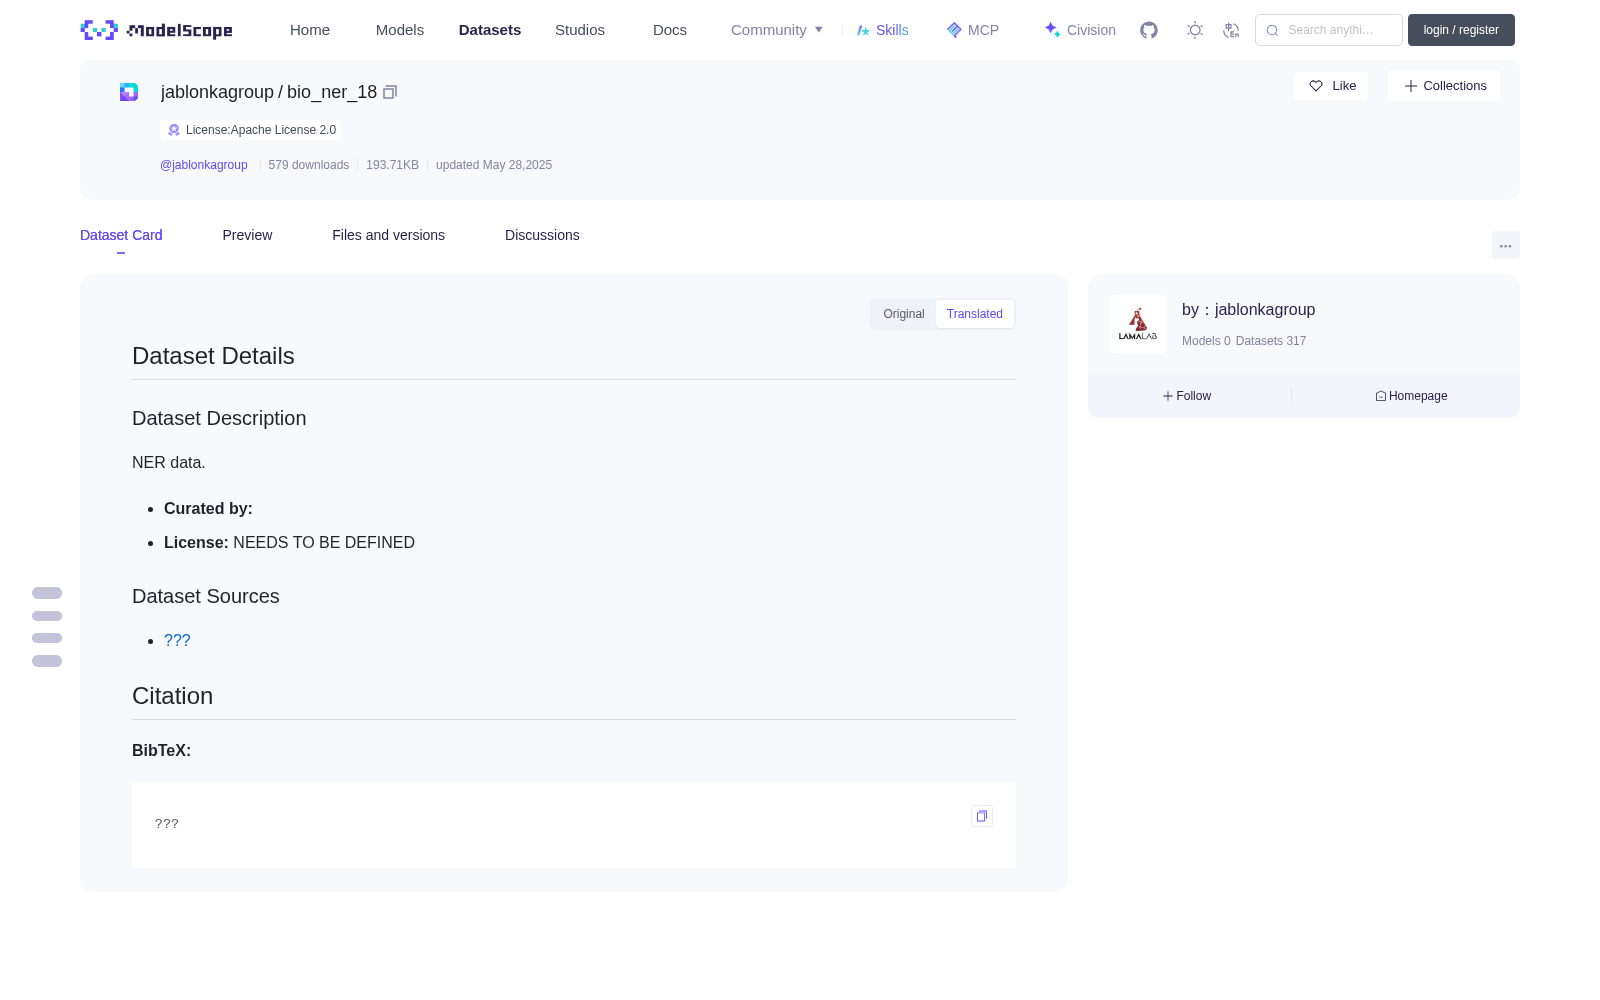The image size is (1600, 1000).
Task: Select the Translated text toggle
Action: coord(975,314)
